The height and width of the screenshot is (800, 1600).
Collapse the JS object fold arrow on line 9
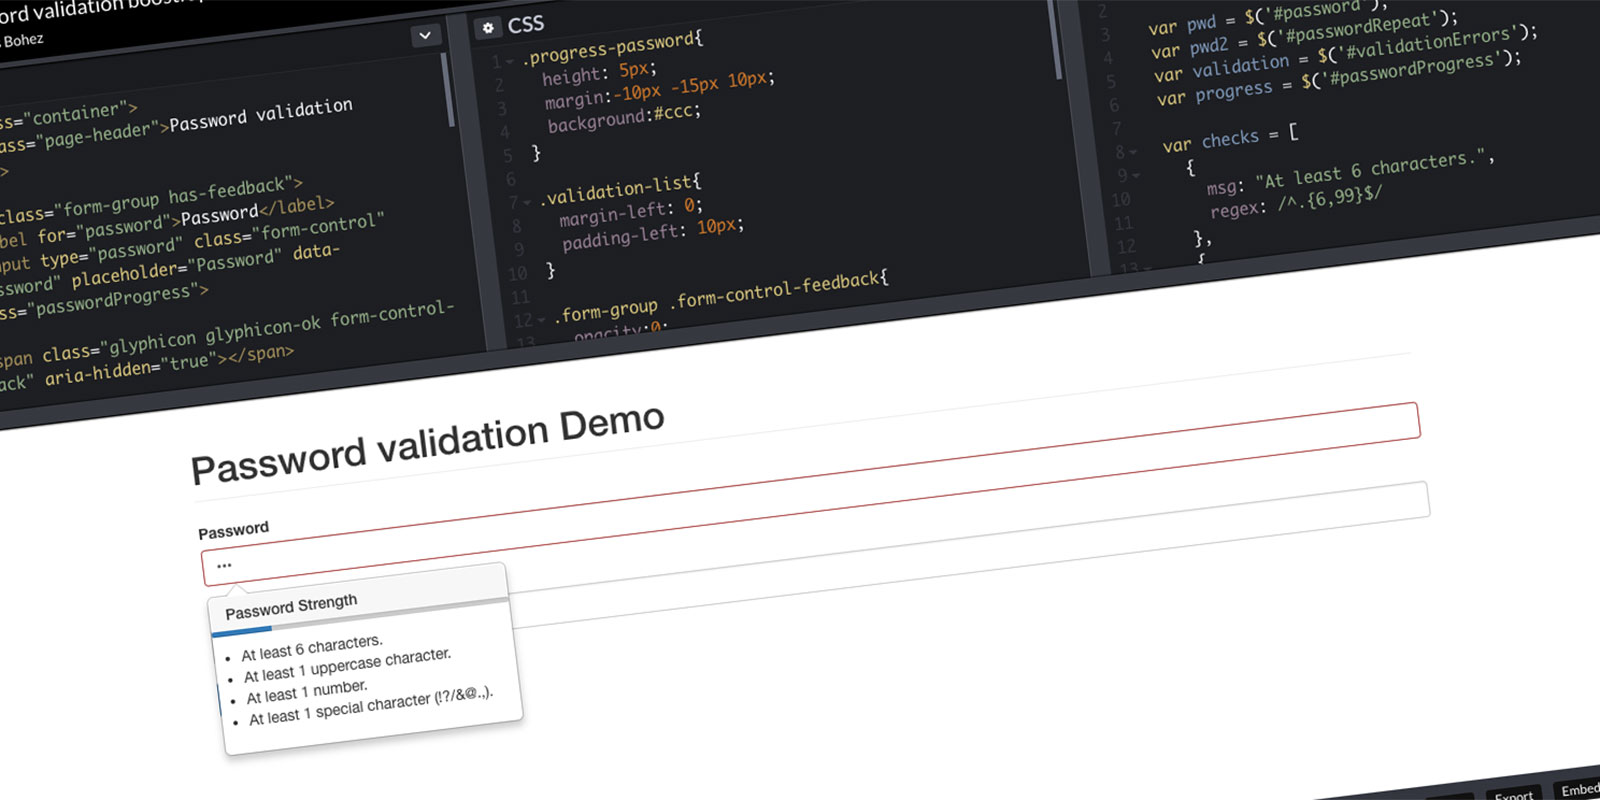tap(1136, 176)
